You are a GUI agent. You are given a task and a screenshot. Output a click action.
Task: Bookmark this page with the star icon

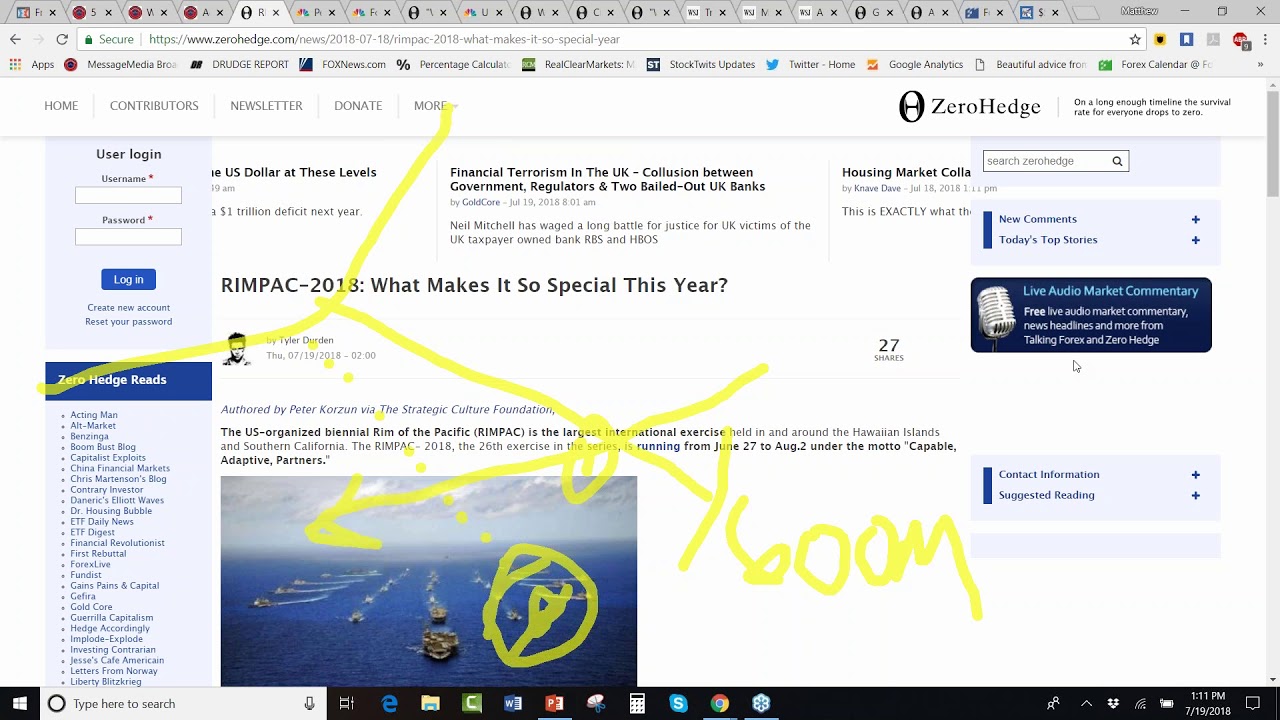point(1135,39)
